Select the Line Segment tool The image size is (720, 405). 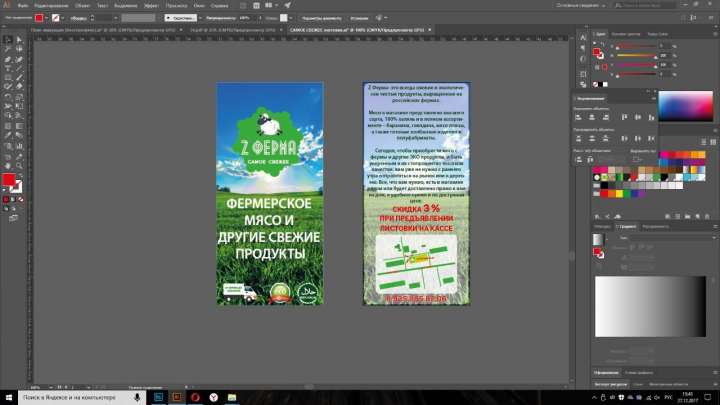tap(19, 69)
